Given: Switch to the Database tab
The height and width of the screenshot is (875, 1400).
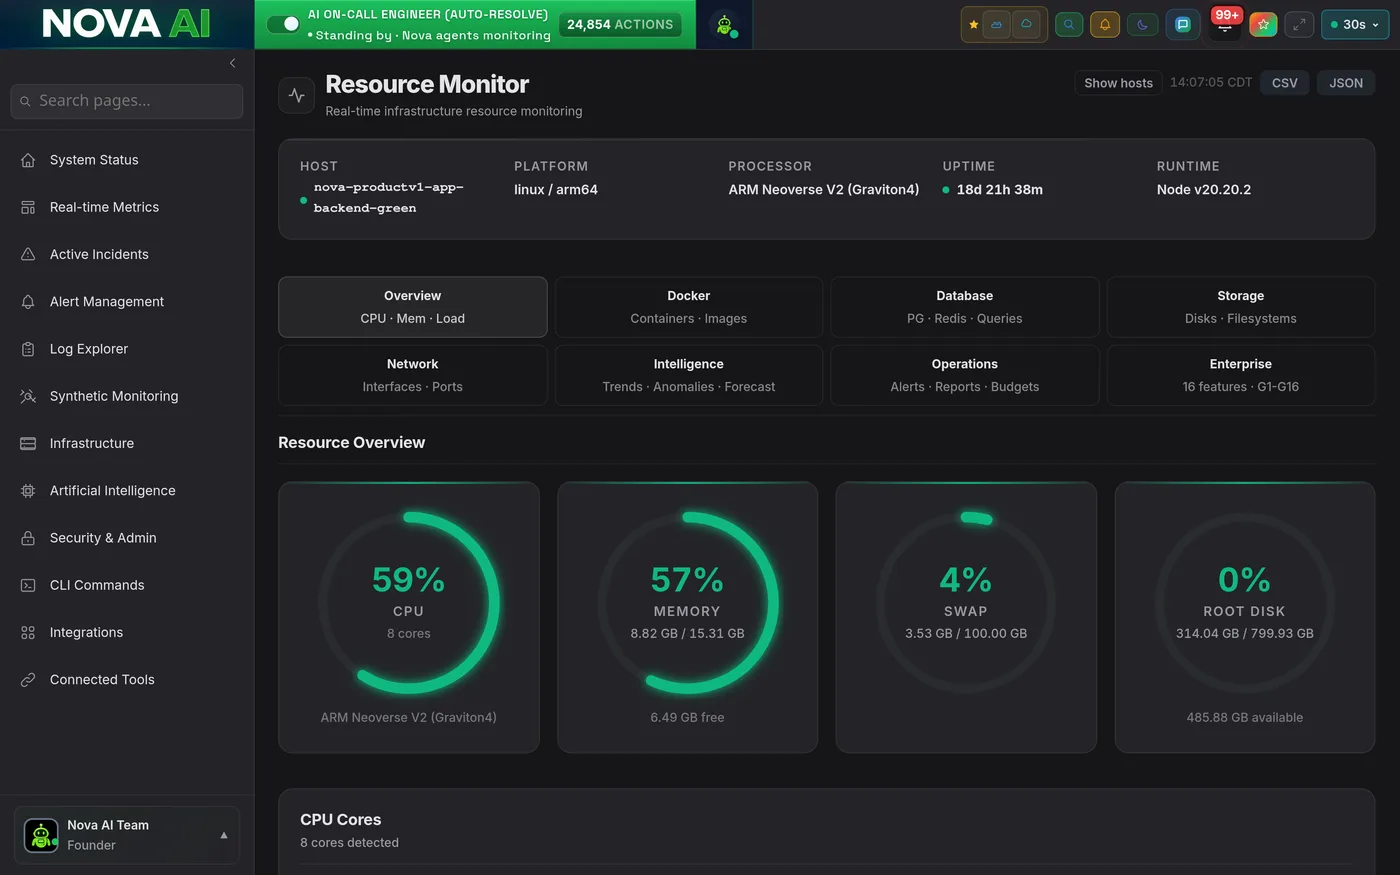Looking at the screenshot, I should point(965,307).
